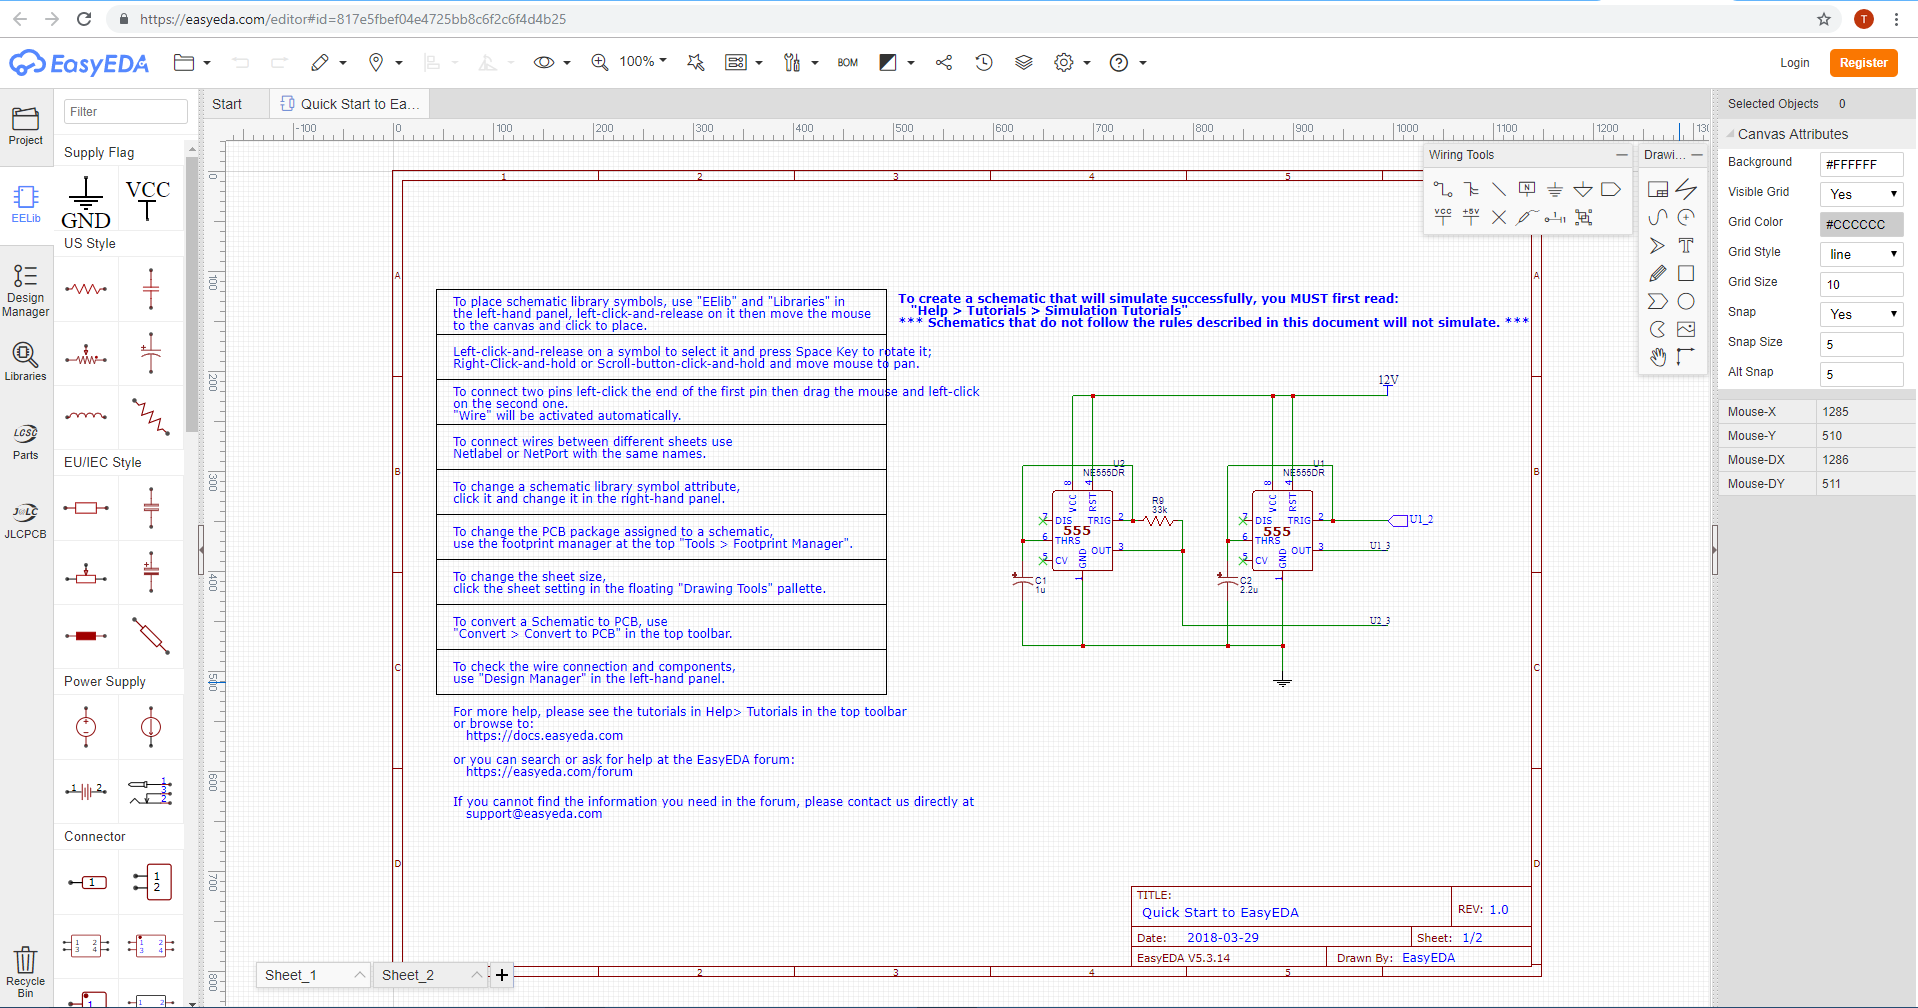This screenshot has width=1918, height=1008.
Task: Activate the hand drag tool
Action: 1658,357
